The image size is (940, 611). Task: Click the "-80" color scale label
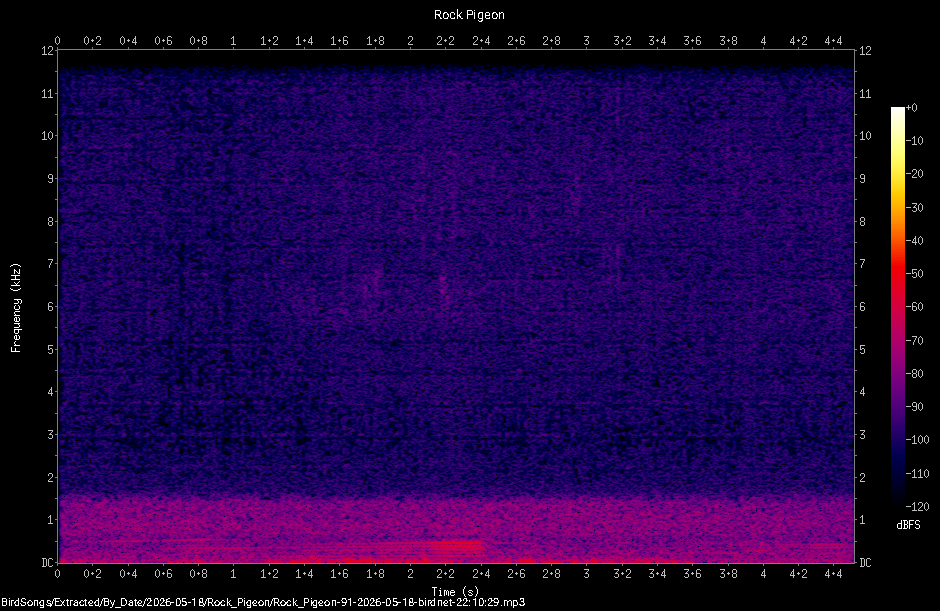[914, 374]
